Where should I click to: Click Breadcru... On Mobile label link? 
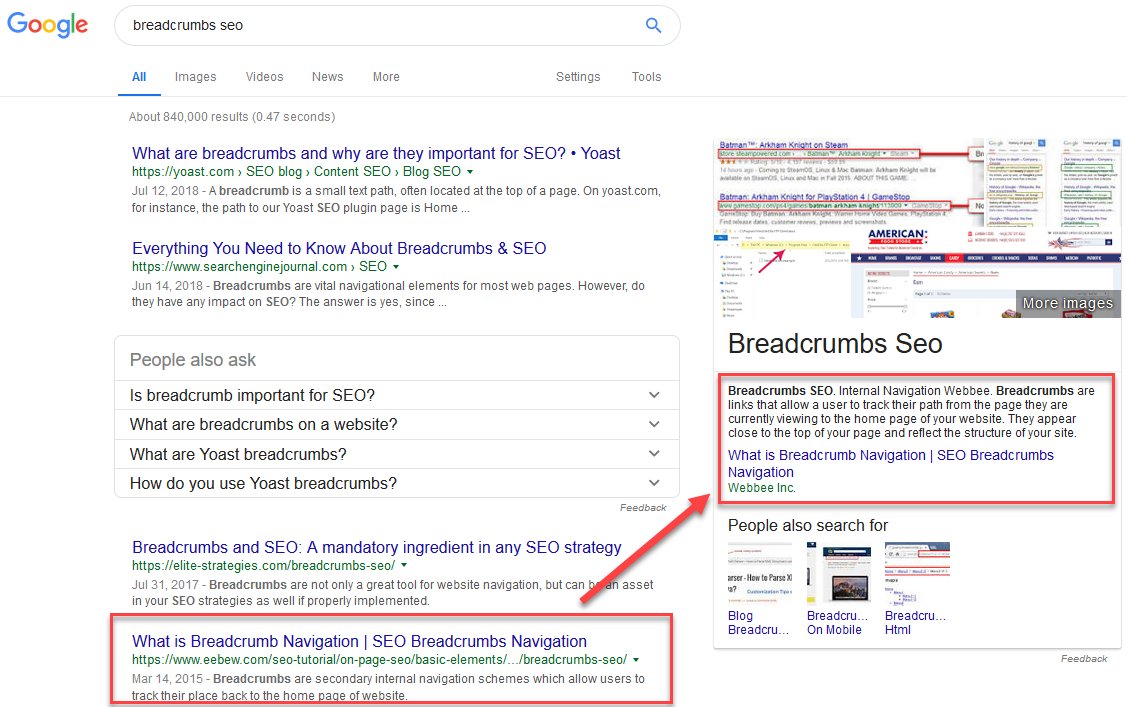pyautogui.click(x=837, y=623)
